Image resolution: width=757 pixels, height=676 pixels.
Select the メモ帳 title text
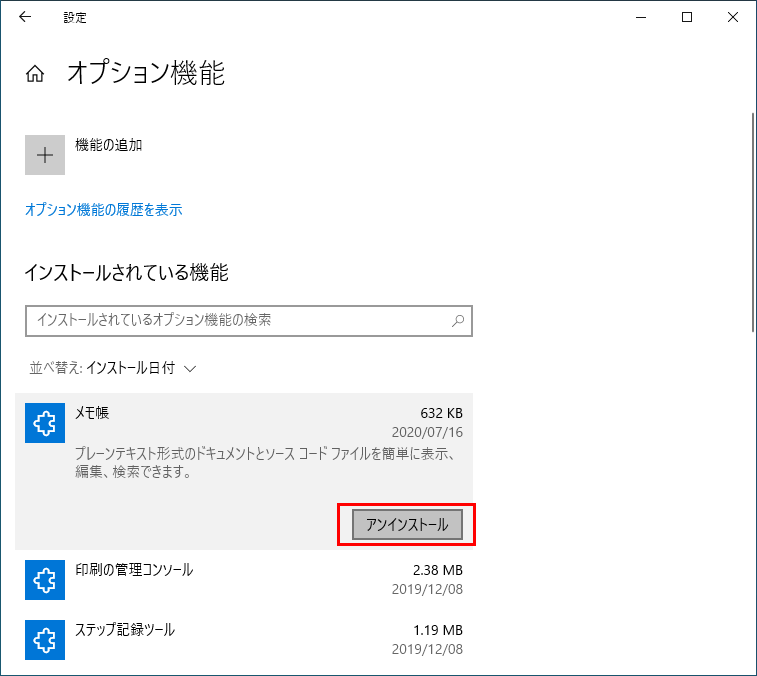[x=92, y=413]
